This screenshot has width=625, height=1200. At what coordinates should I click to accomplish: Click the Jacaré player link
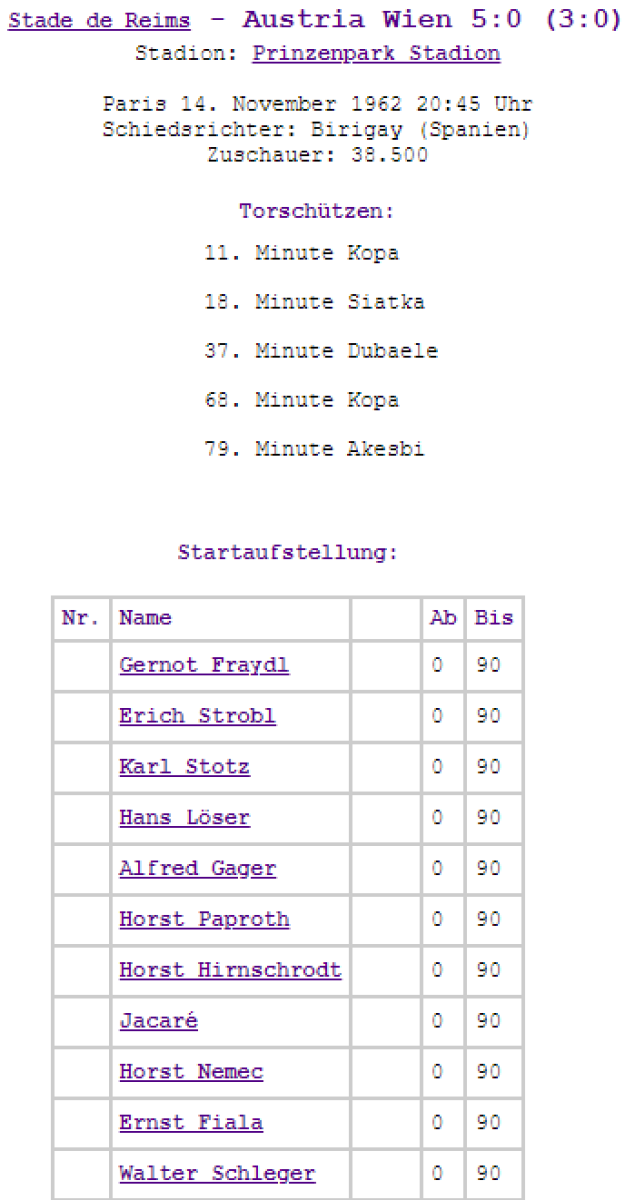click(x=158, y=1021)
